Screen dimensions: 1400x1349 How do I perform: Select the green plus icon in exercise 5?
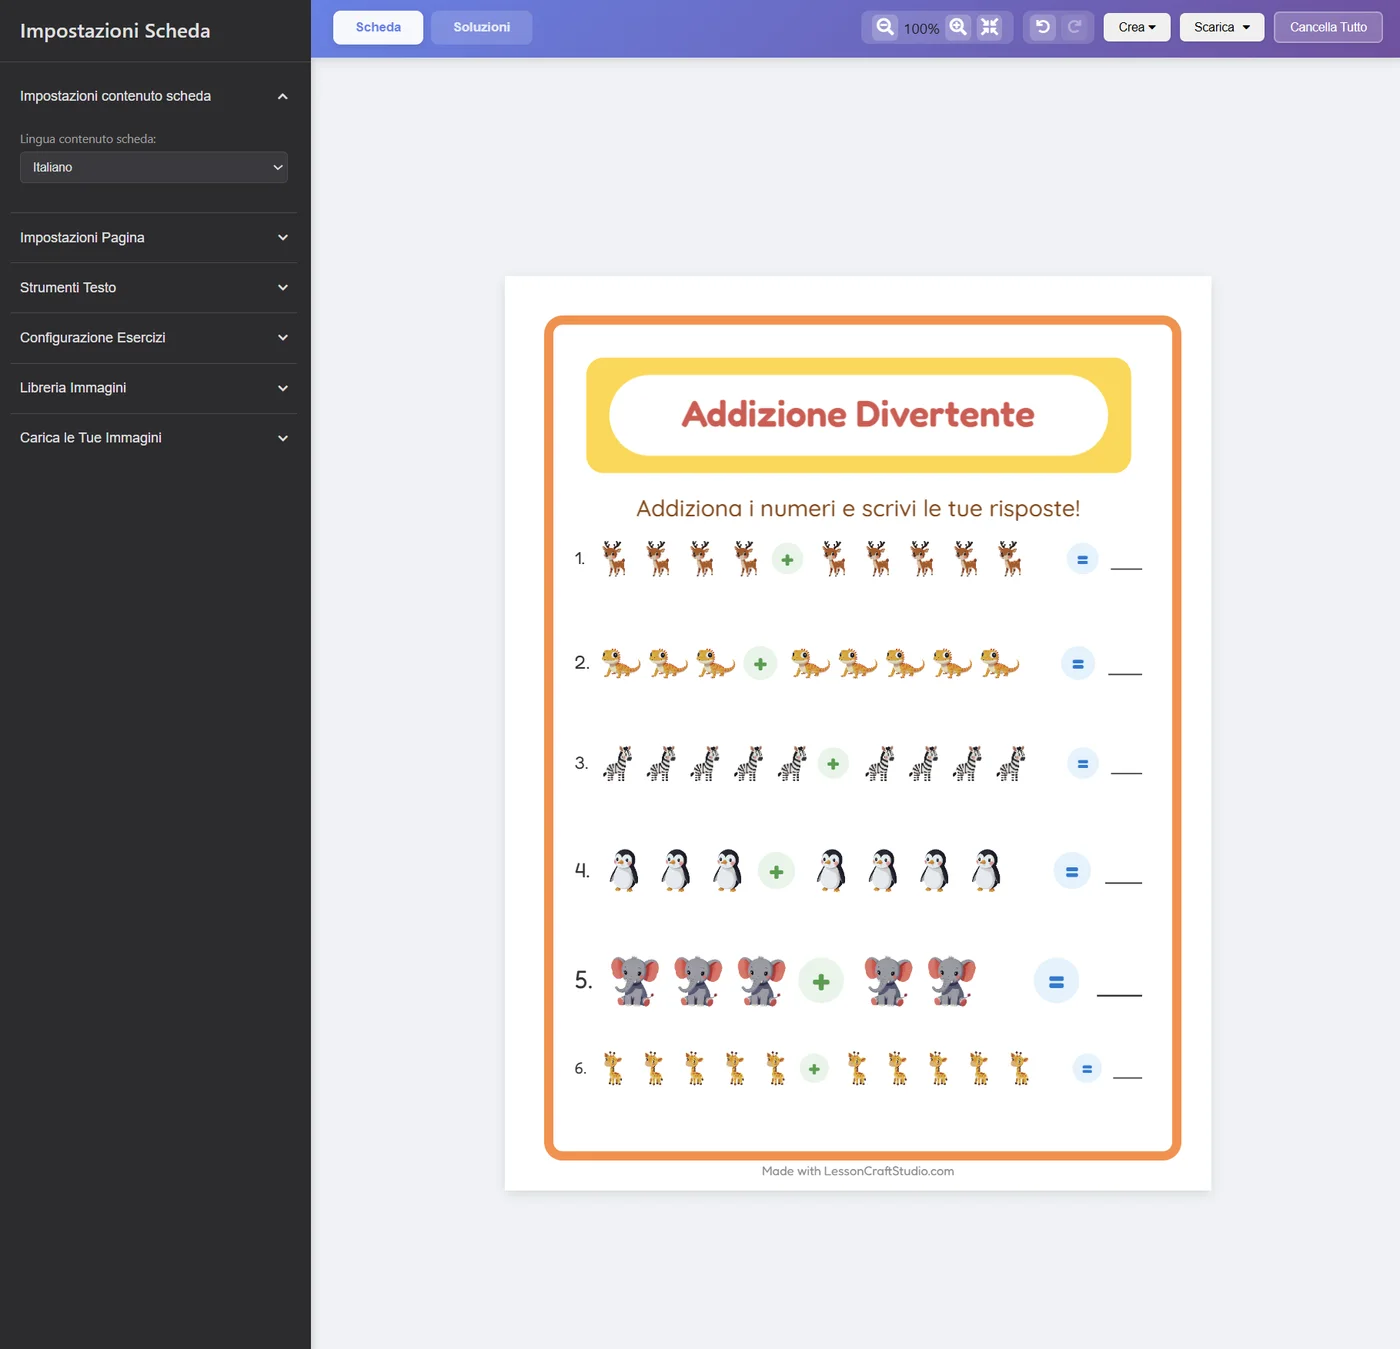point(821,982)
